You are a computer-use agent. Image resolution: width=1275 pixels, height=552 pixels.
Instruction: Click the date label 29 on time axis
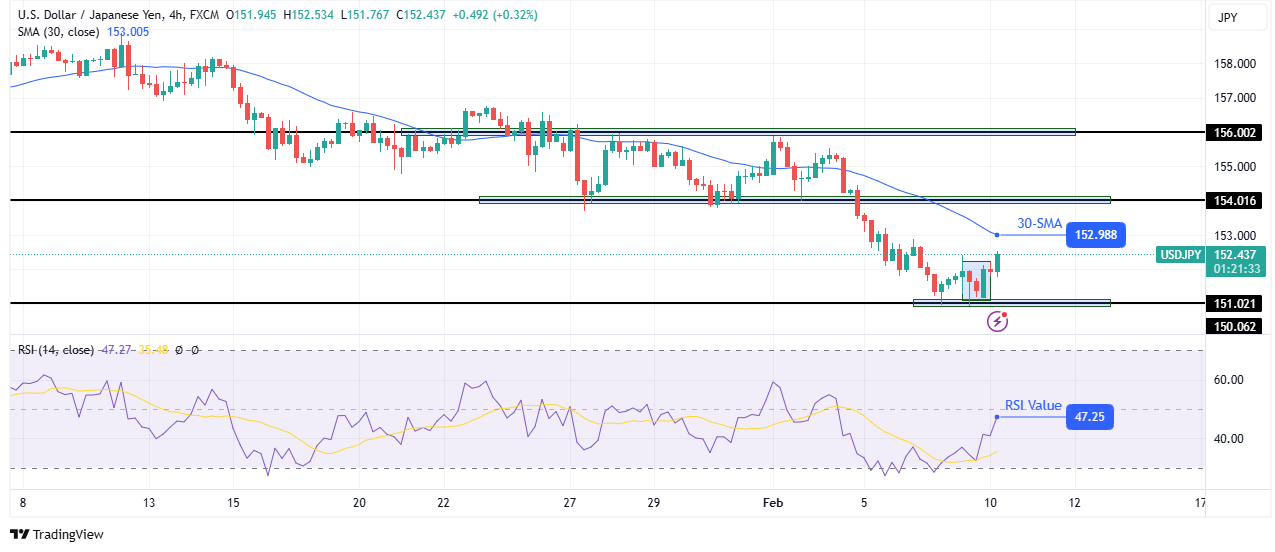coord(654,503)
